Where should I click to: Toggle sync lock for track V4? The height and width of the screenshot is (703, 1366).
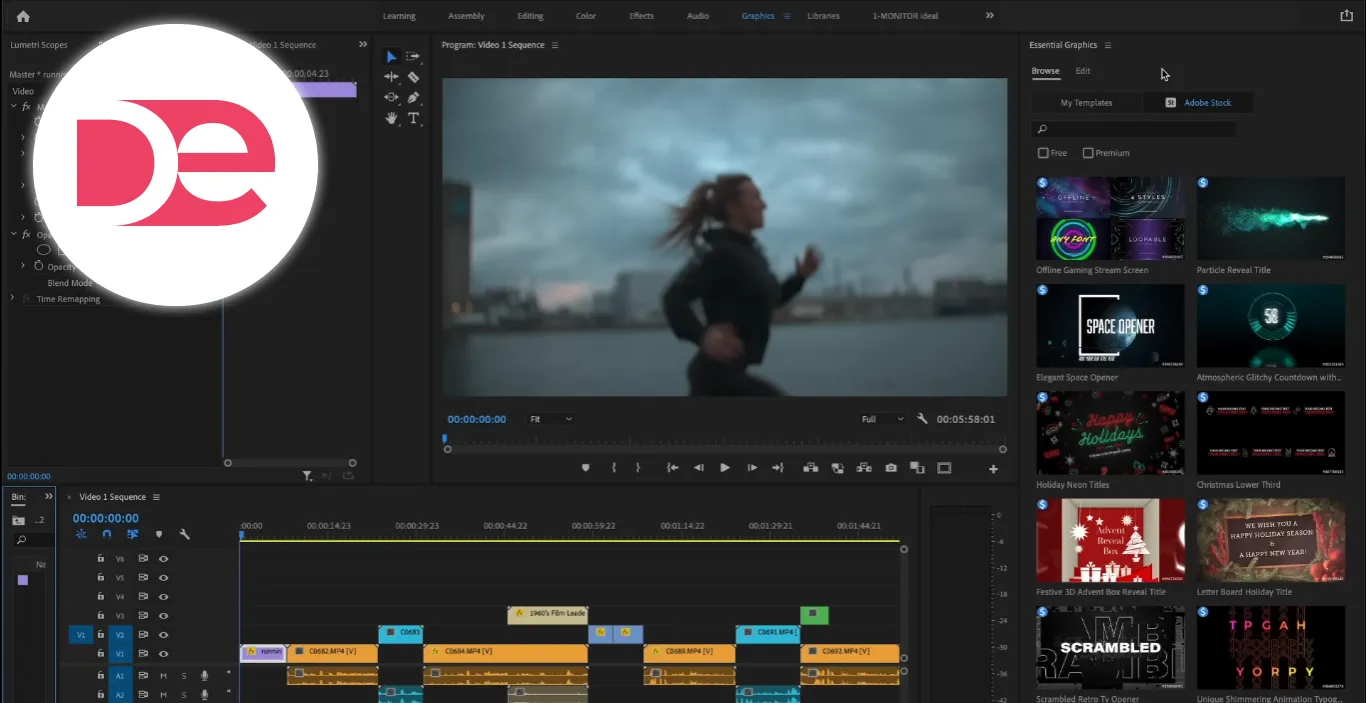[143, 597]
